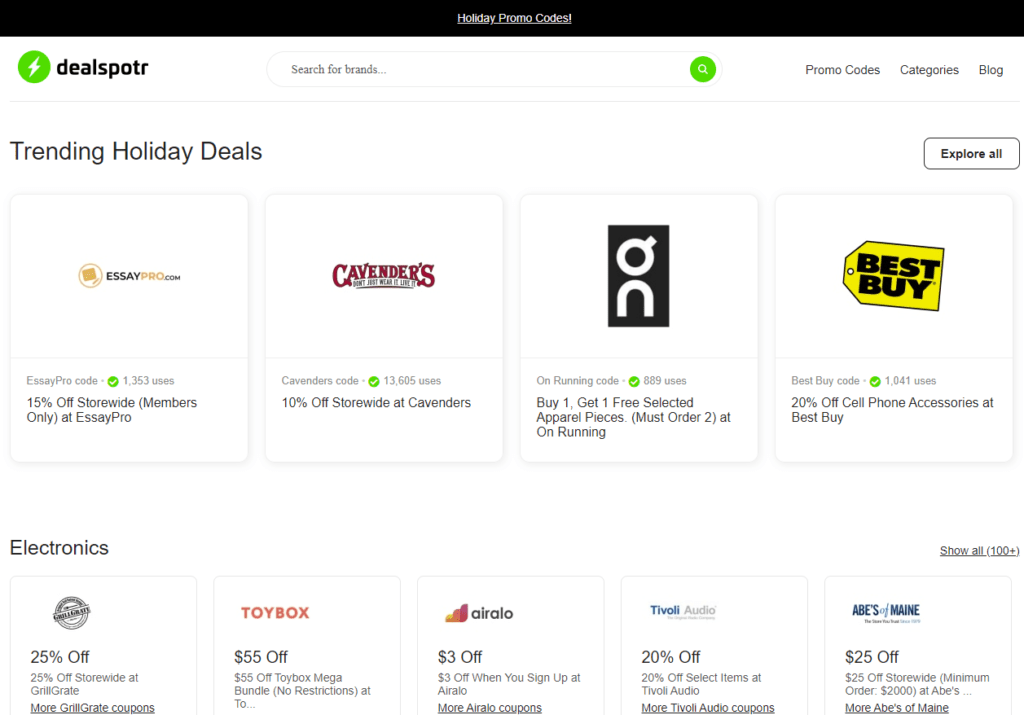The width and height of the screenshot is (1024, 715).
Task: Open the Promo Codes menu item
Action: (x=842, y=69)
